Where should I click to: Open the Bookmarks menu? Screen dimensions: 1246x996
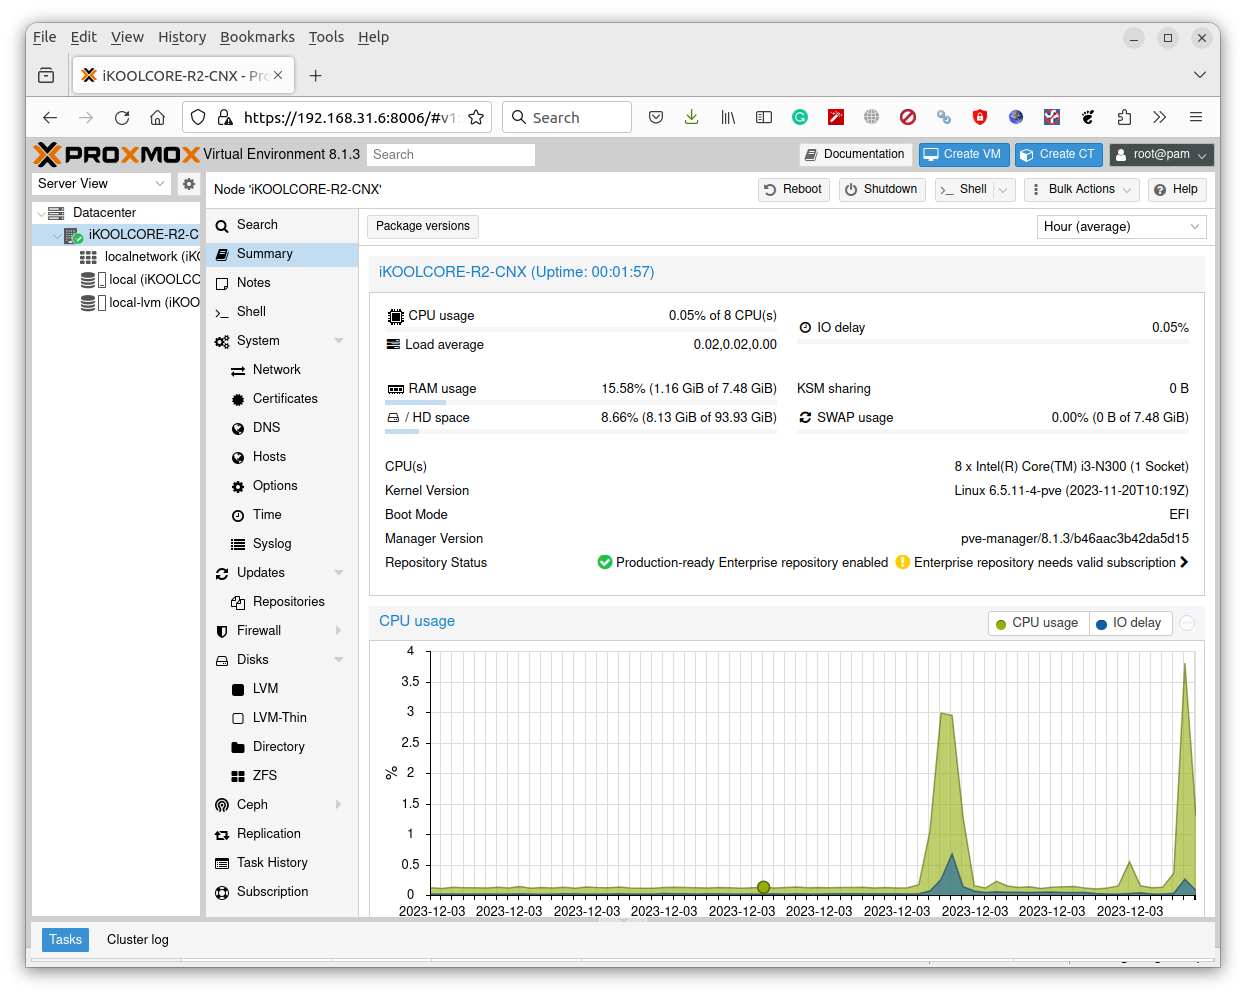pyautogui.click(x=257, y=37)
